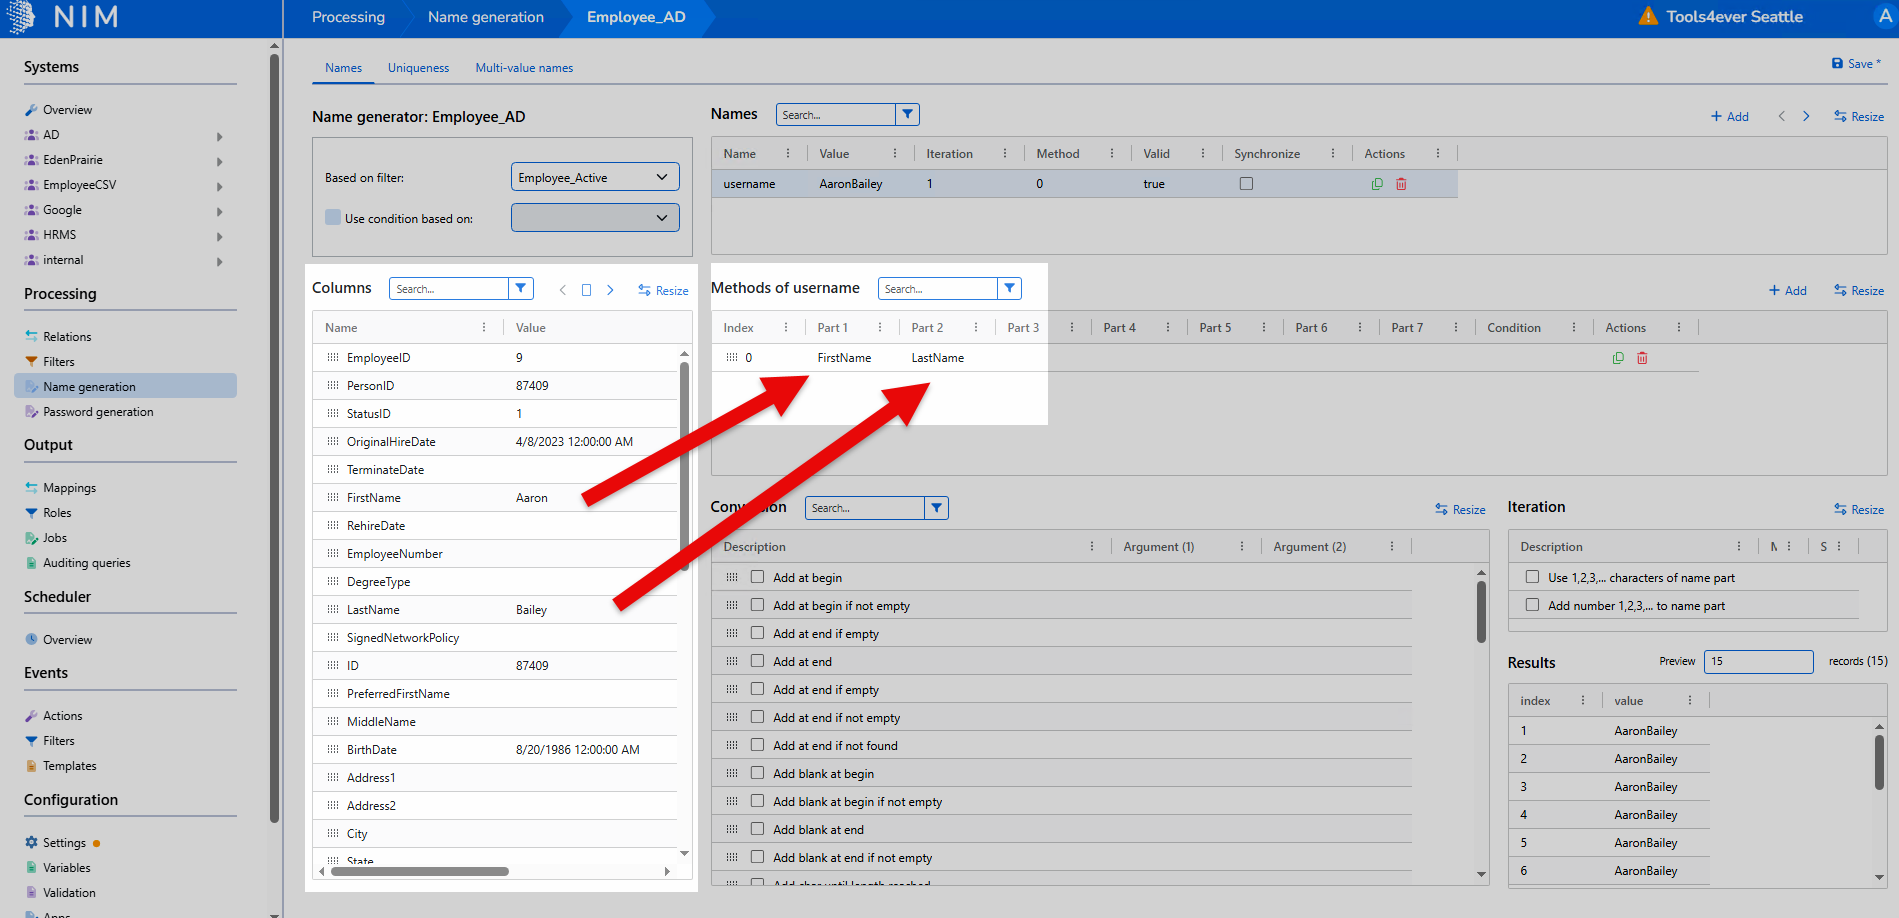This screenshot has height=918, width=1899.
Task: Expand the EmployeeCSV system in sidebar
Action: pyautogui.click(x=219, y=186)
